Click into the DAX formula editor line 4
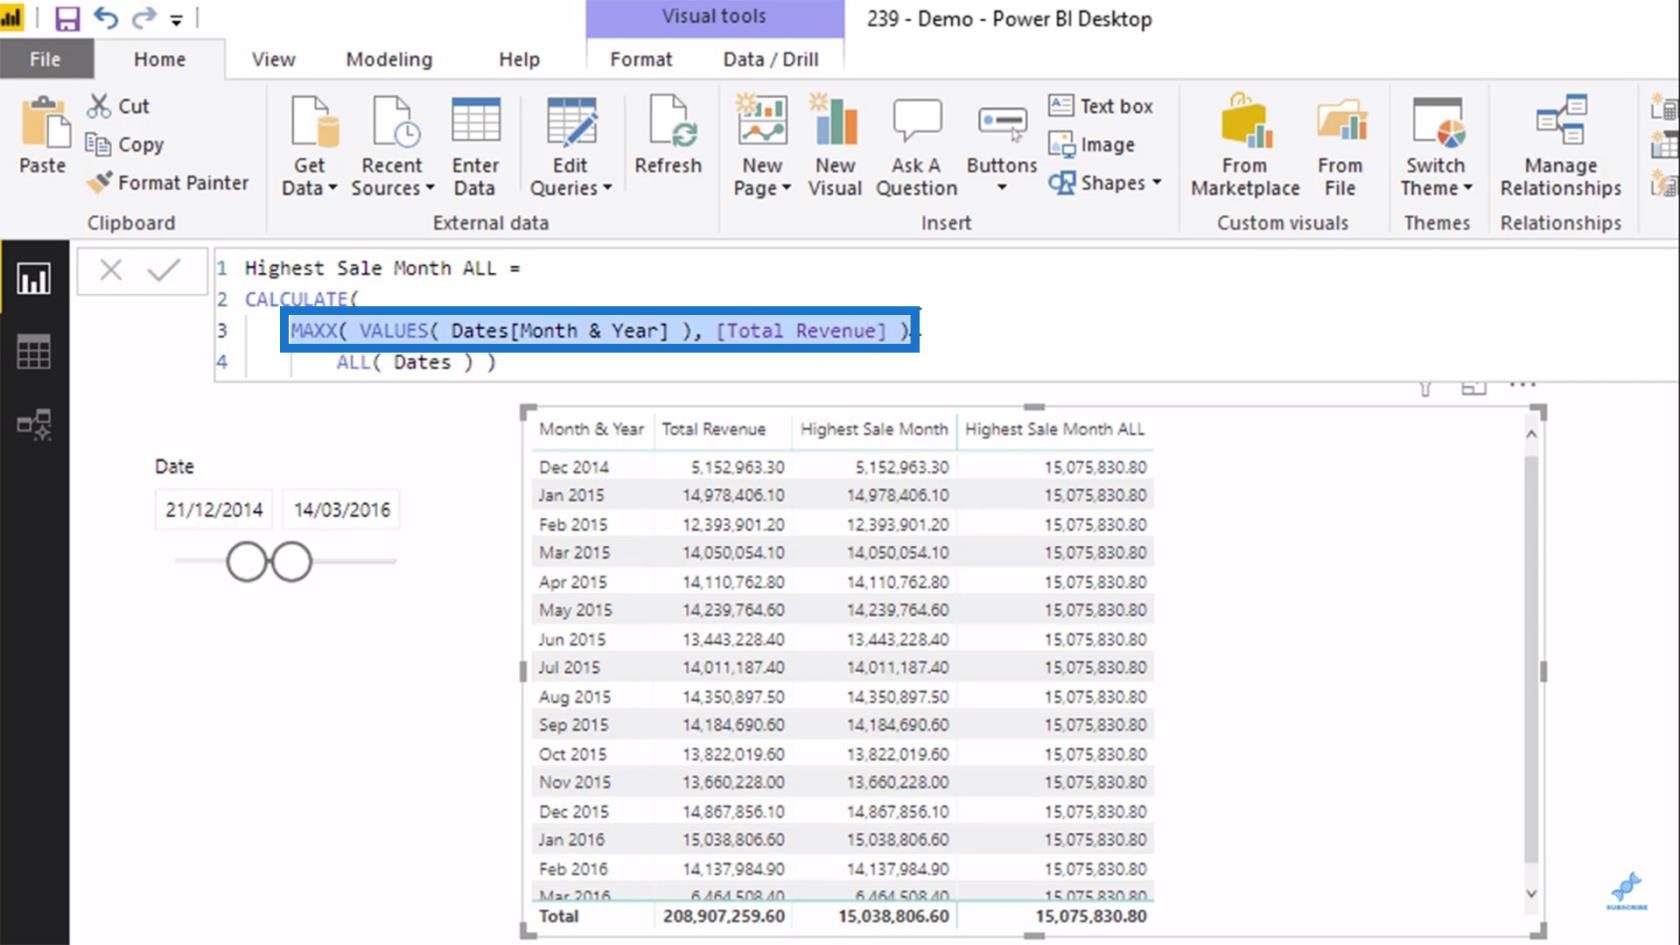The image size is (1680, 945). tap(416, 362)
